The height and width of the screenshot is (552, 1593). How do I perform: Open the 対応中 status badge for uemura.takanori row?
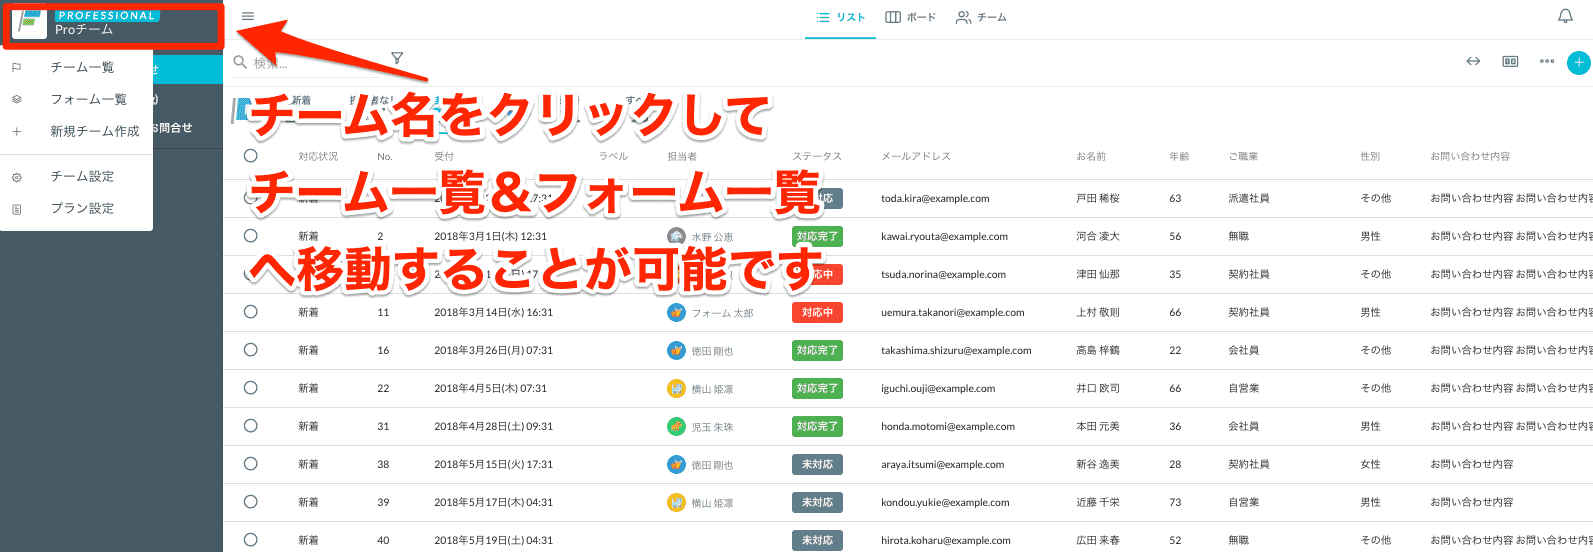point(817,313)
